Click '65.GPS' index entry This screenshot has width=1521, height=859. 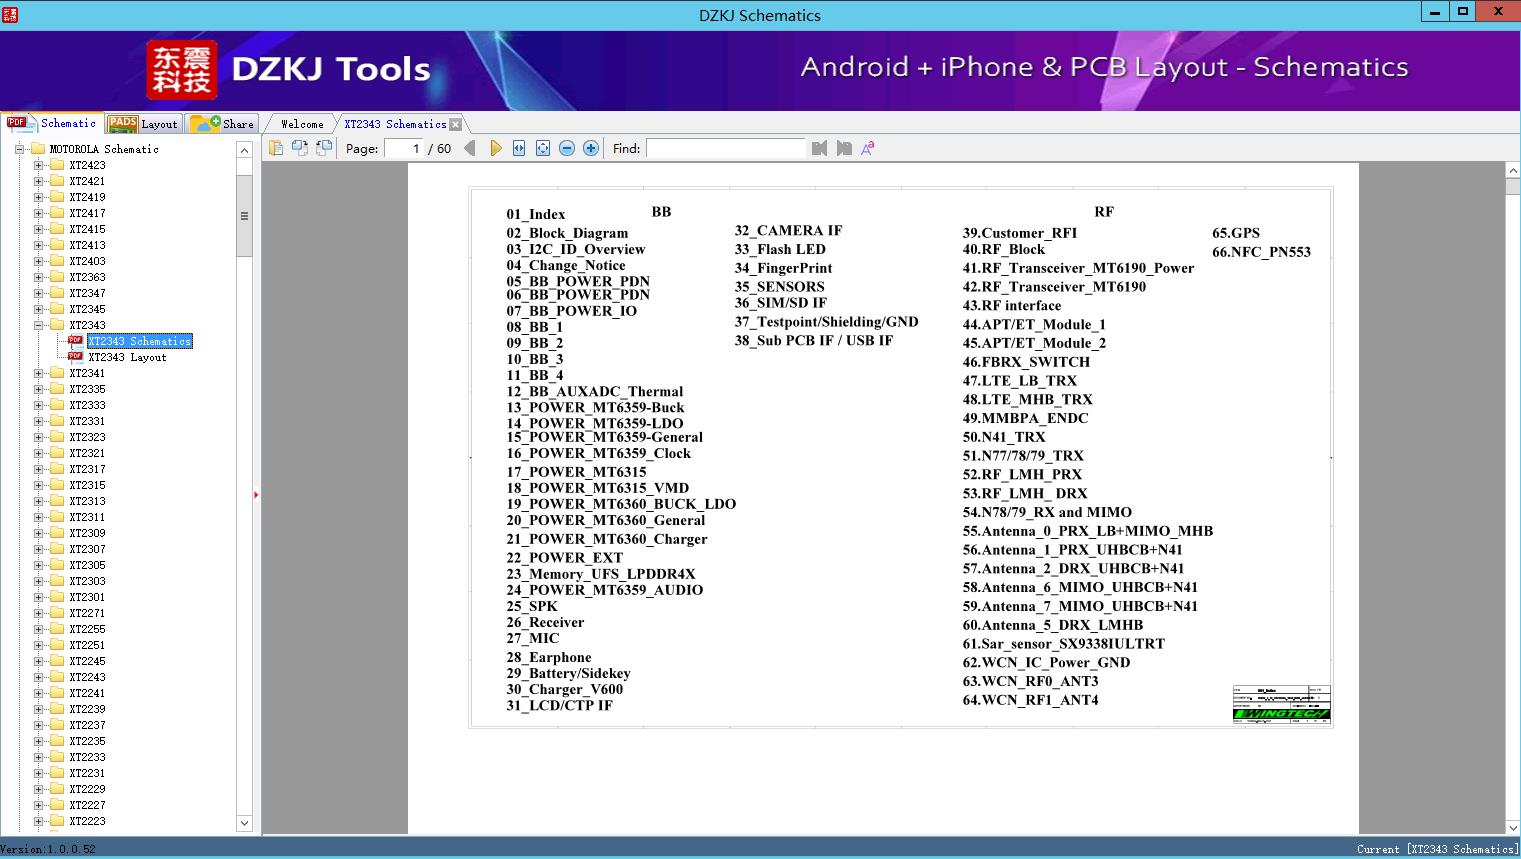pos(1236,233)
